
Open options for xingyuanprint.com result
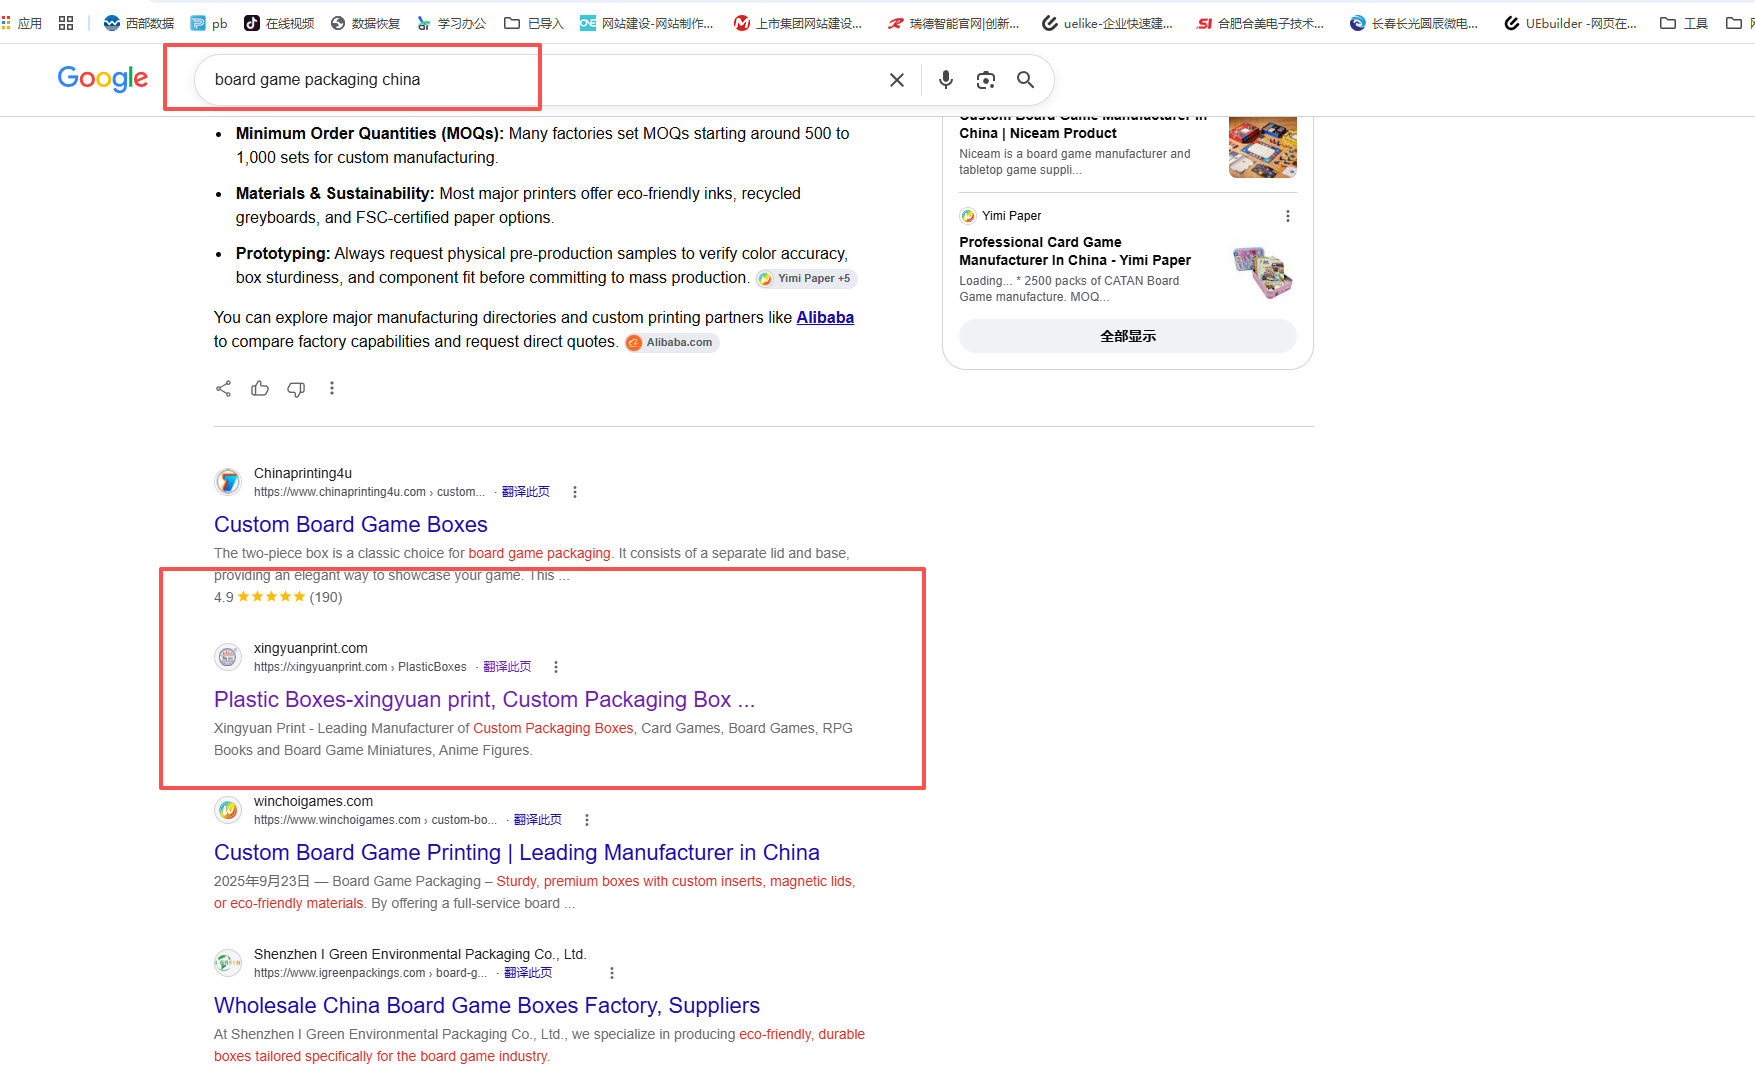click(556, 667)
